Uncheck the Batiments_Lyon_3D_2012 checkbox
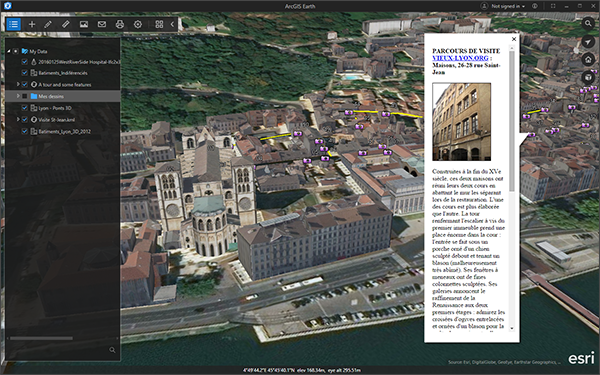The height and width of the screenshot is (375, 600). click(25, 132)
